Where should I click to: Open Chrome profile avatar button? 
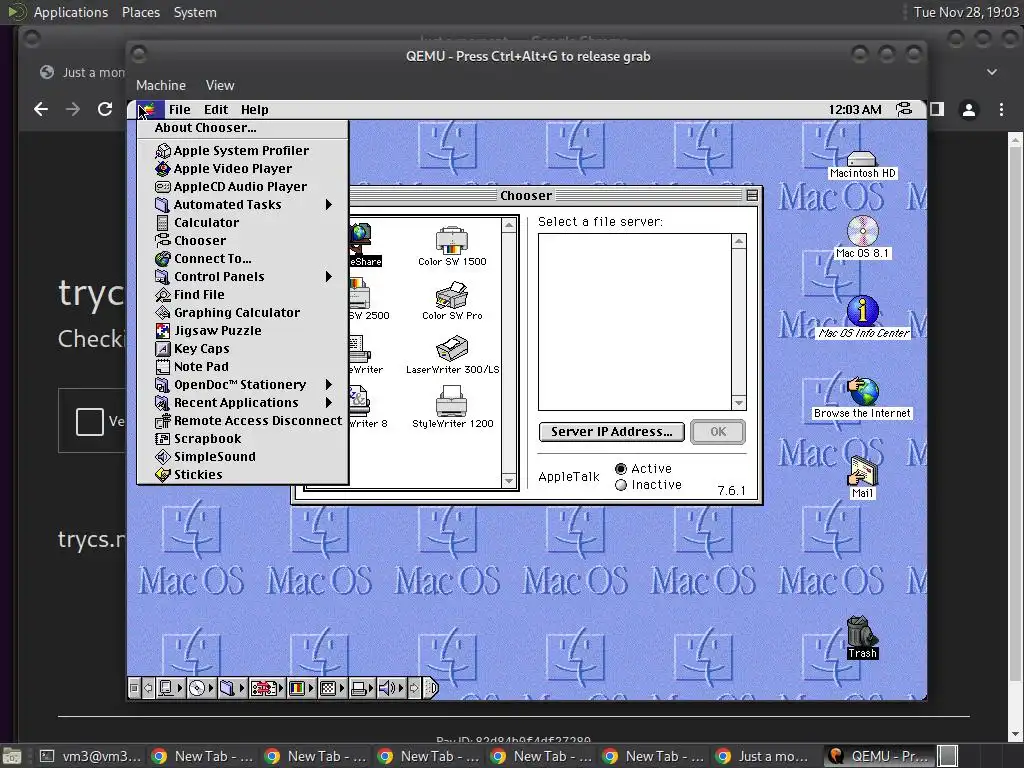pos(969,110)
